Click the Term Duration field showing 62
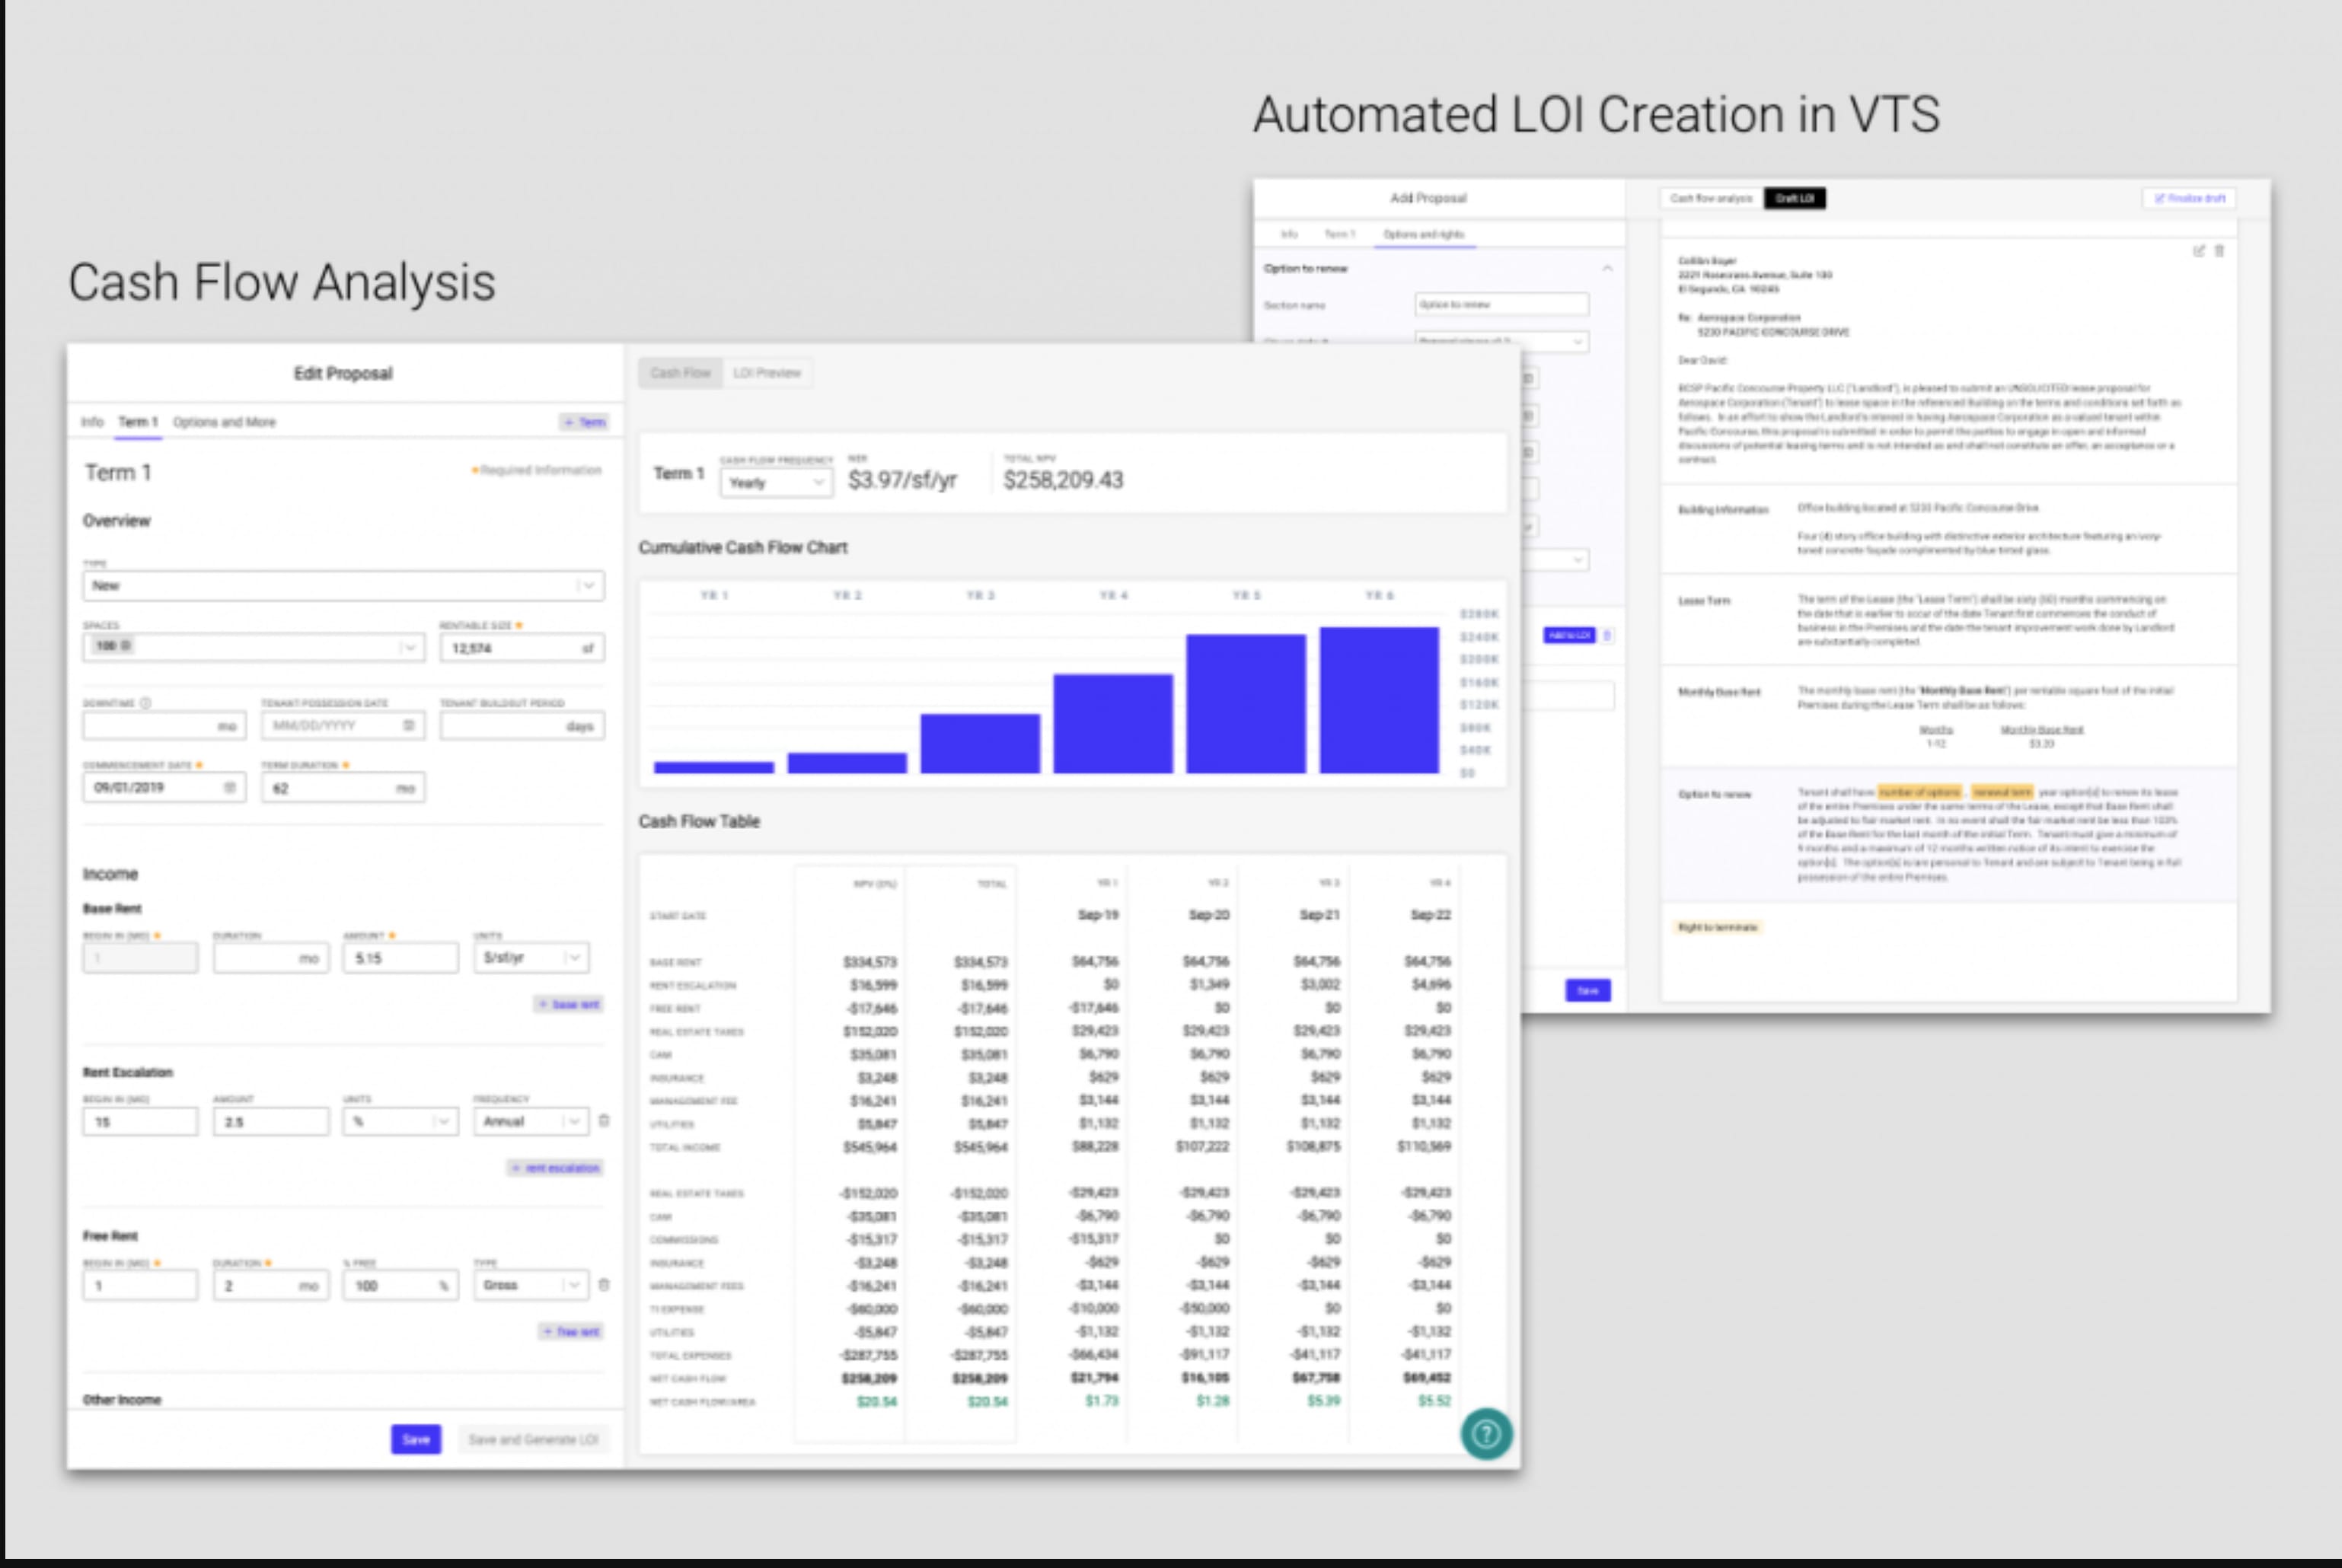Screen dimensions: 2342x1568 343,787
